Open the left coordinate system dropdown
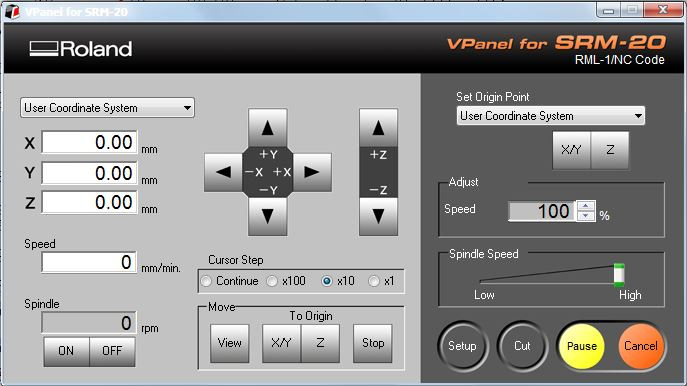Screen dimensions: 687x386 tap(107, 108)
